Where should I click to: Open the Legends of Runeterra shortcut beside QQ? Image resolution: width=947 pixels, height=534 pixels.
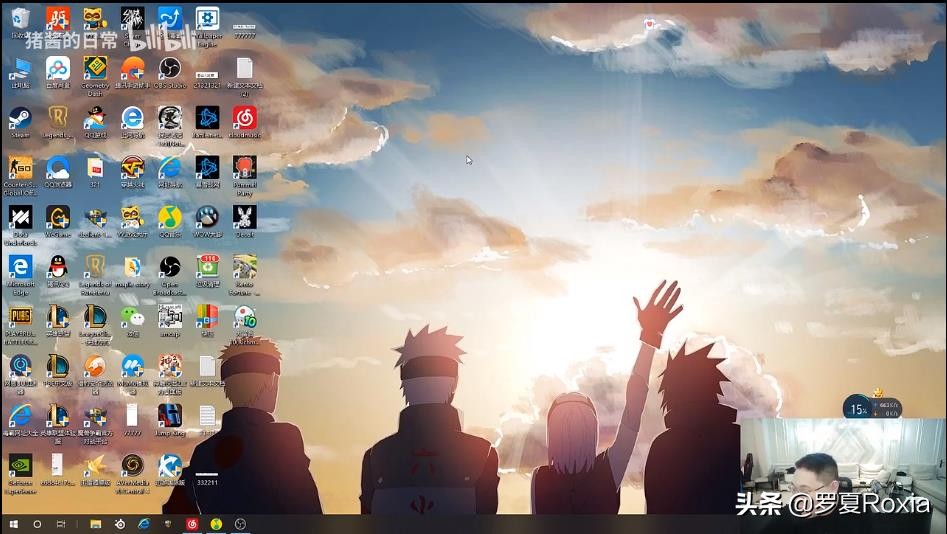[95, 266]
